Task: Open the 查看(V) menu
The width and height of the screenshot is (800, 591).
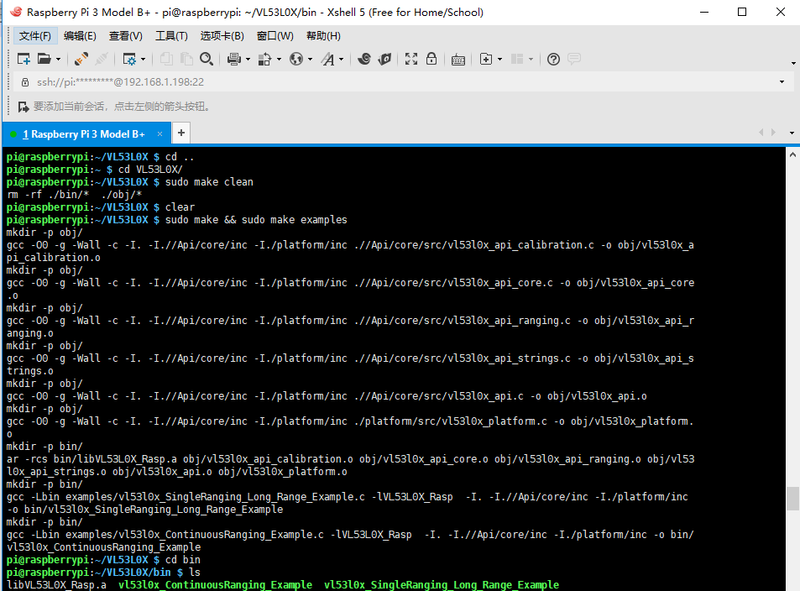Action: (x=126, y=36)
